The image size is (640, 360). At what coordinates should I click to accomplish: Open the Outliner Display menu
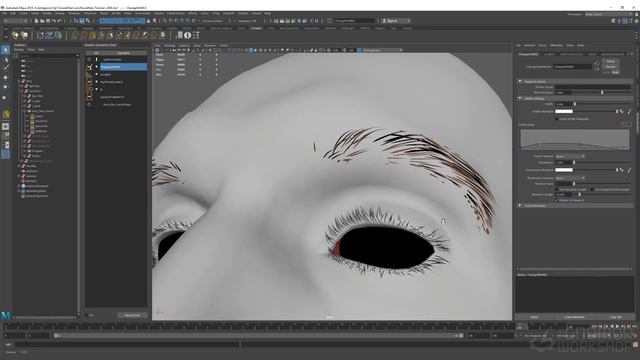[19, 50]
